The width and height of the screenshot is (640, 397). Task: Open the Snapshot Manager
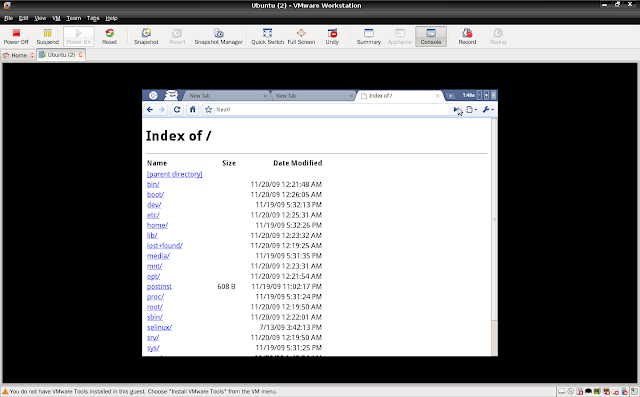click(218, 36)
